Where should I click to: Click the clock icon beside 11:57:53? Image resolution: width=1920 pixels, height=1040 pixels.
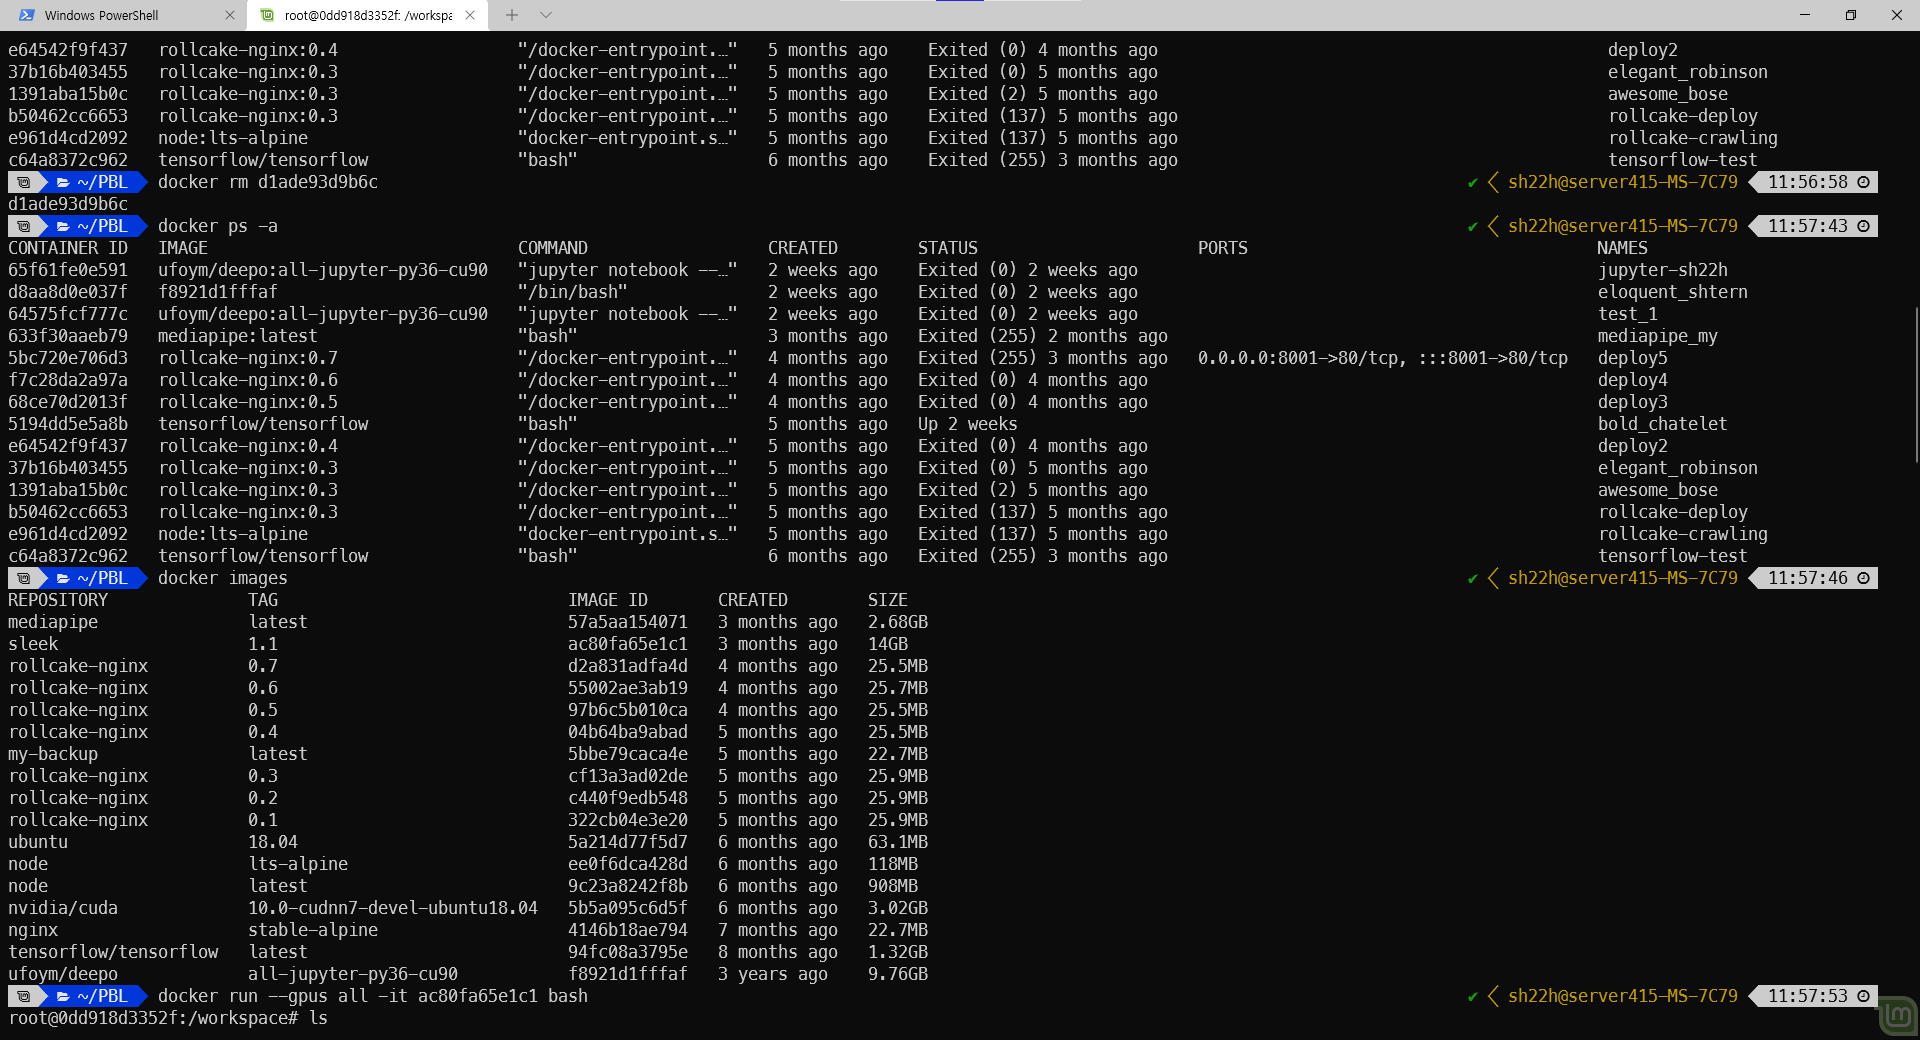coord(1864,996)
